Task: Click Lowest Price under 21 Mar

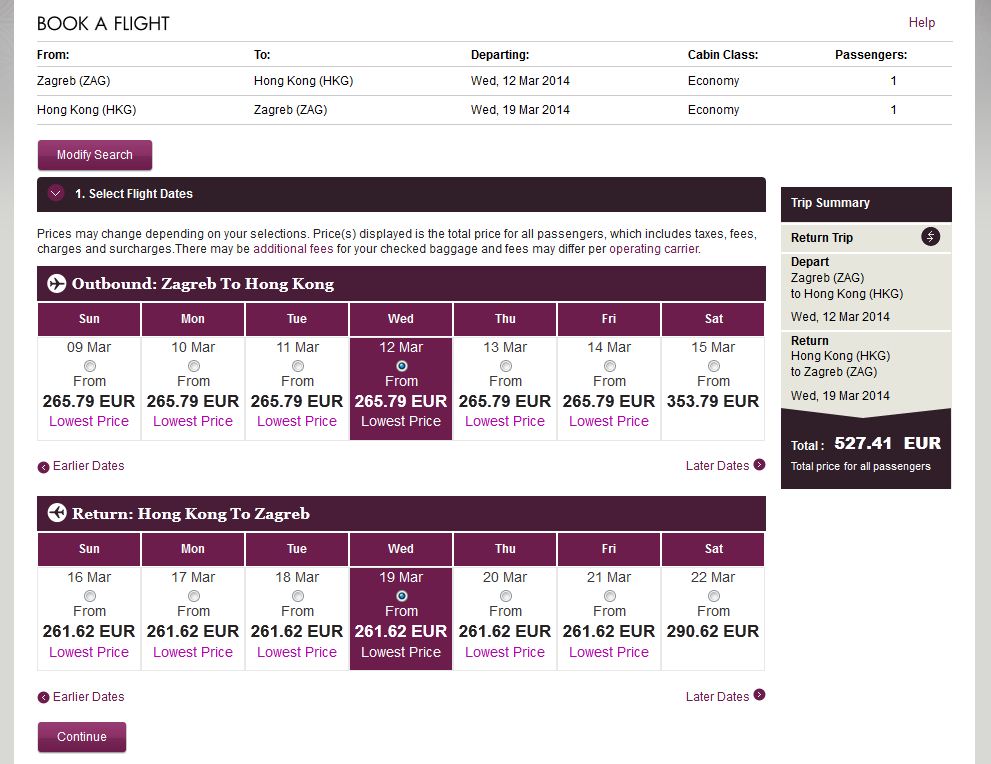Action: click(609, 652)
